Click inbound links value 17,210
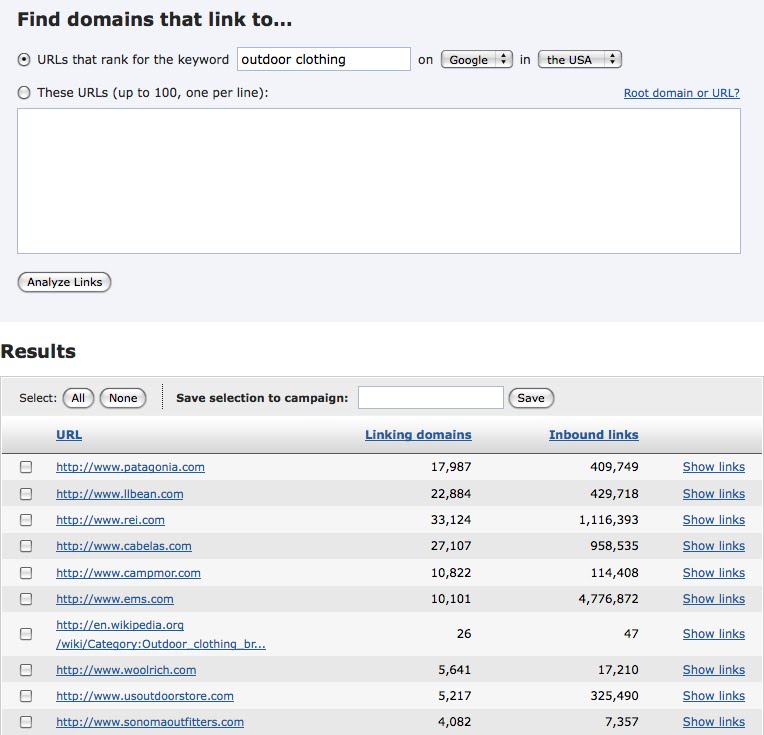 tap(618, 670)
